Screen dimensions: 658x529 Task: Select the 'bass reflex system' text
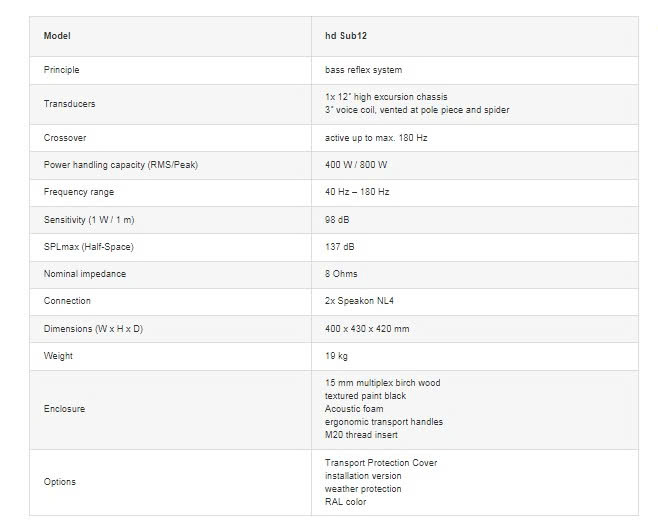(x=363, y=70)
